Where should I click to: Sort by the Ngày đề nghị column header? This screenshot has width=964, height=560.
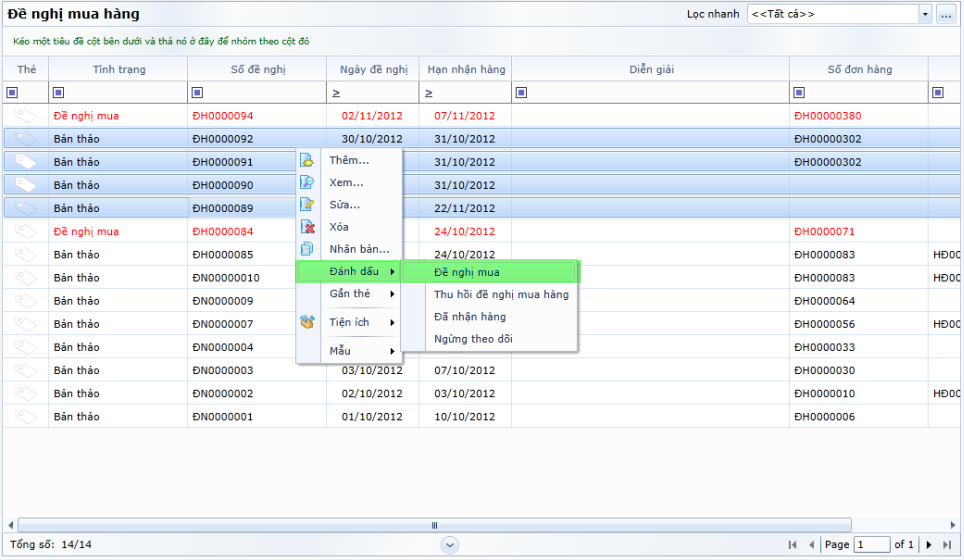click(x=373, y=69)
